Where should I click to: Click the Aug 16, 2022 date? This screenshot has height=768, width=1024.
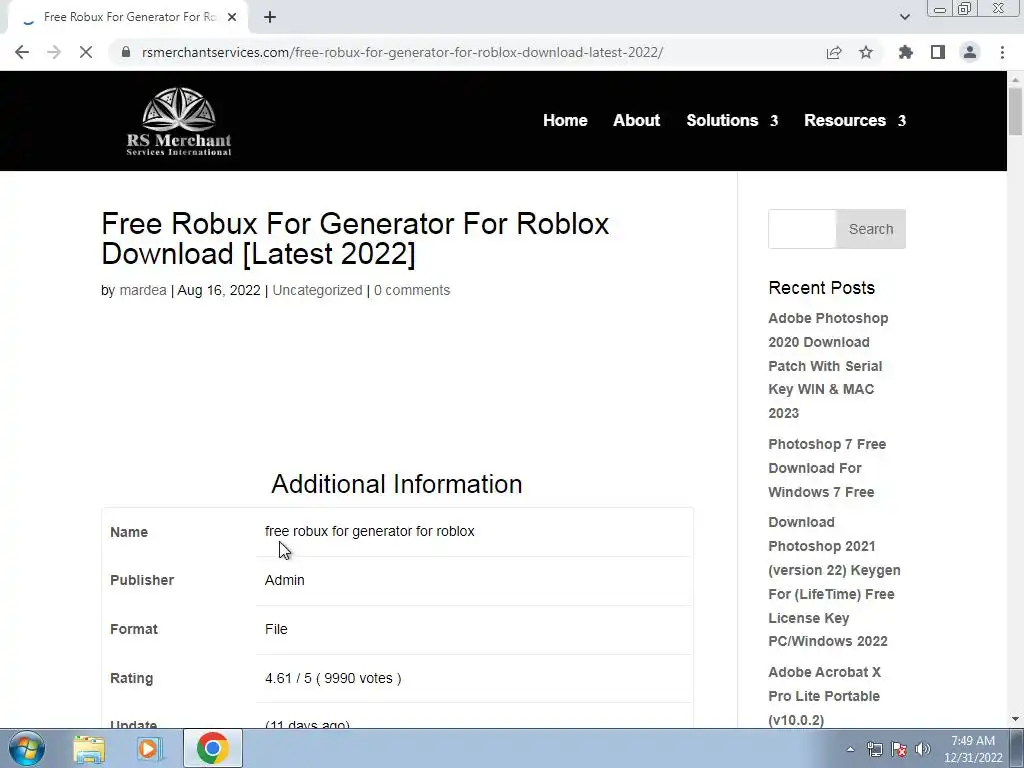pos(219,290)
